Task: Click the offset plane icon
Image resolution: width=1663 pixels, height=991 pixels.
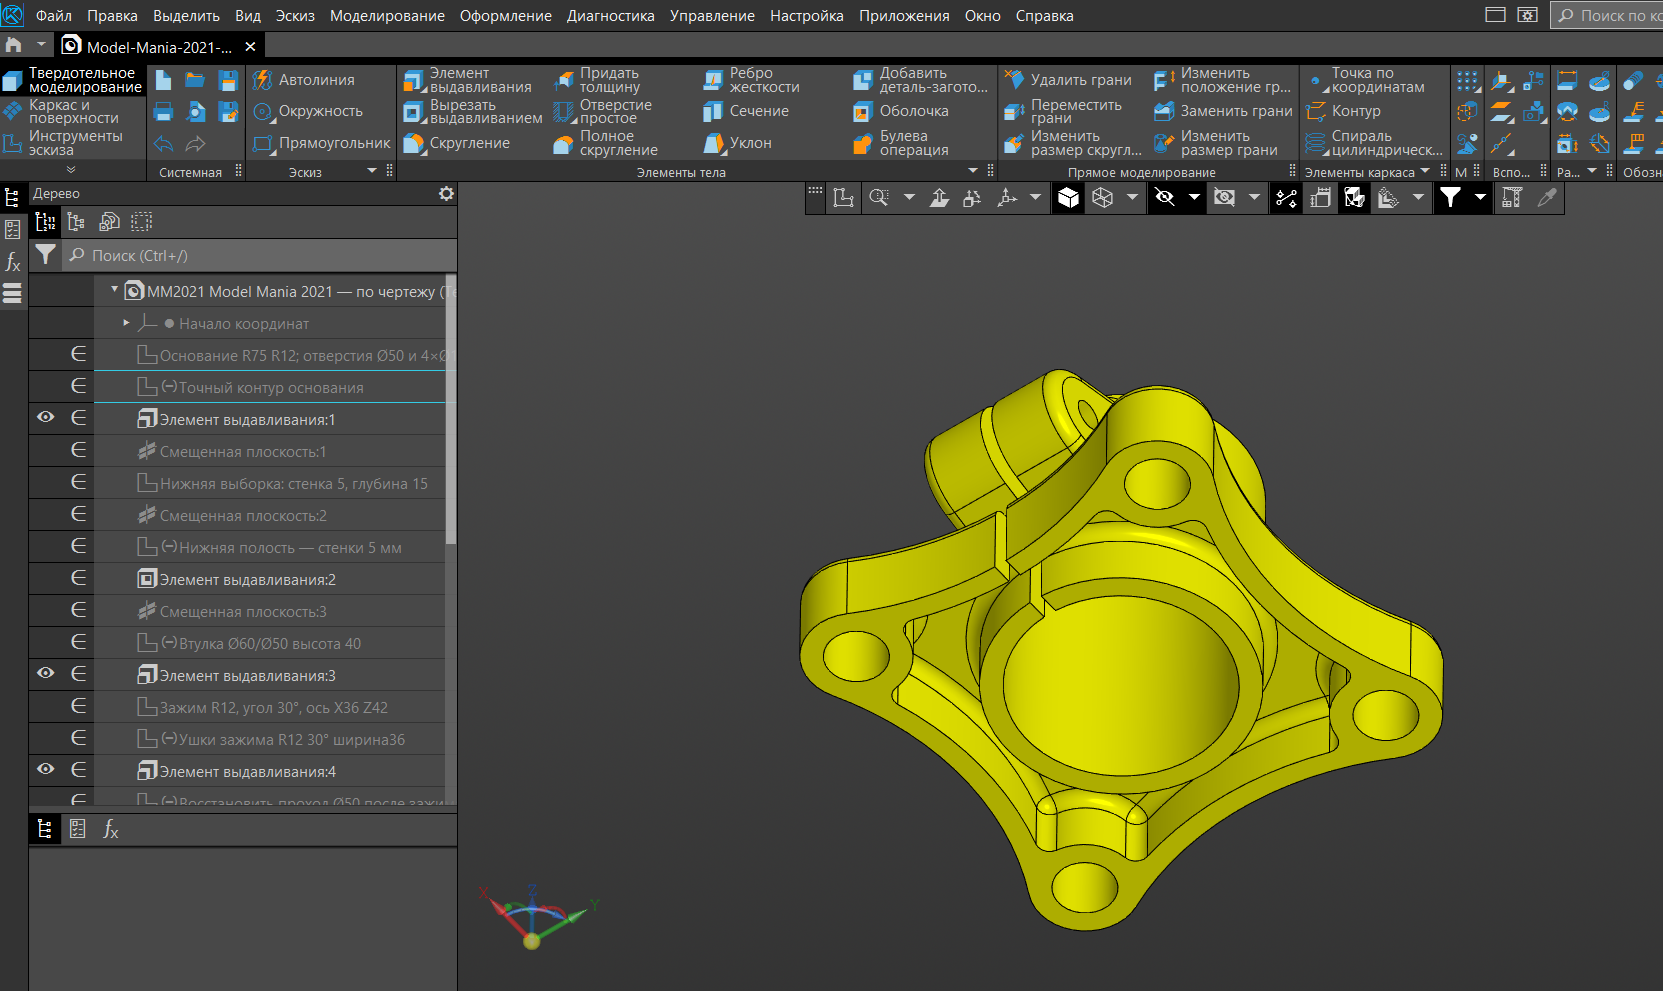Action: pos(1502,112)
